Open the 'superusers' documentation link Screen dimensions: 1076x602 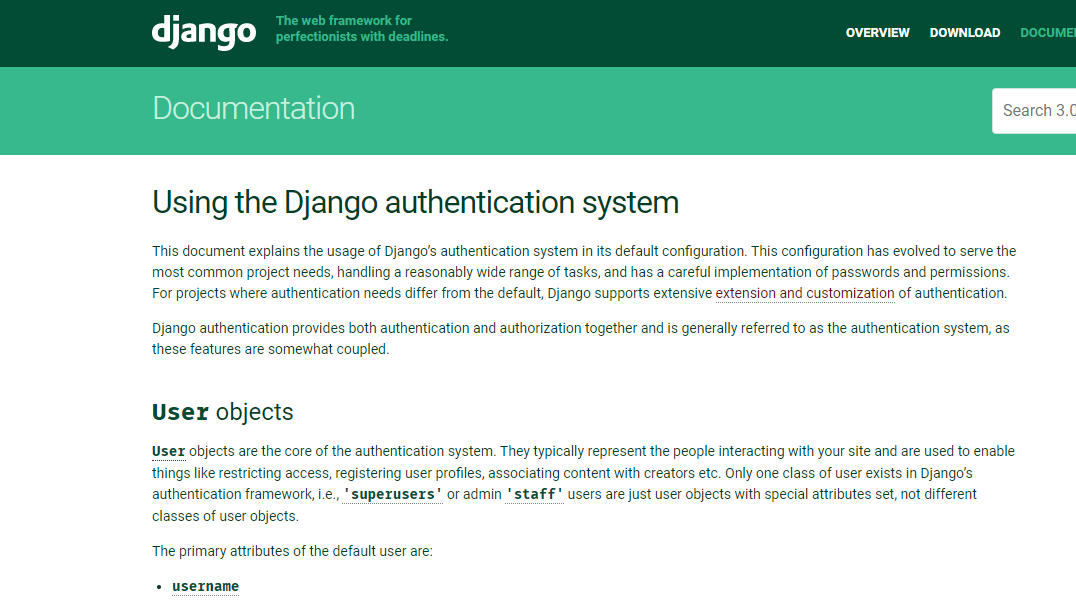pyautogui.click(x=392, y=493)
